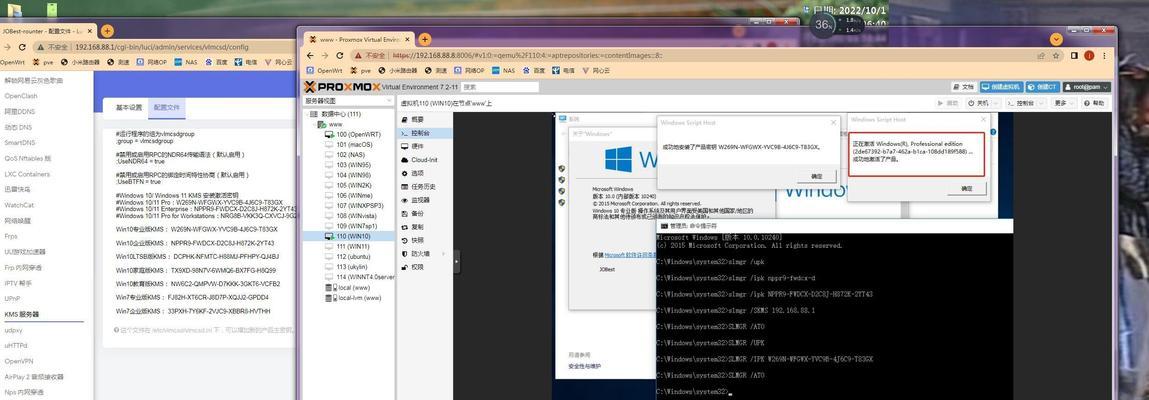Open the 关机 shutdown dropdown arrow
This screenshot has height=400, width=1149.
pos(995,103)
